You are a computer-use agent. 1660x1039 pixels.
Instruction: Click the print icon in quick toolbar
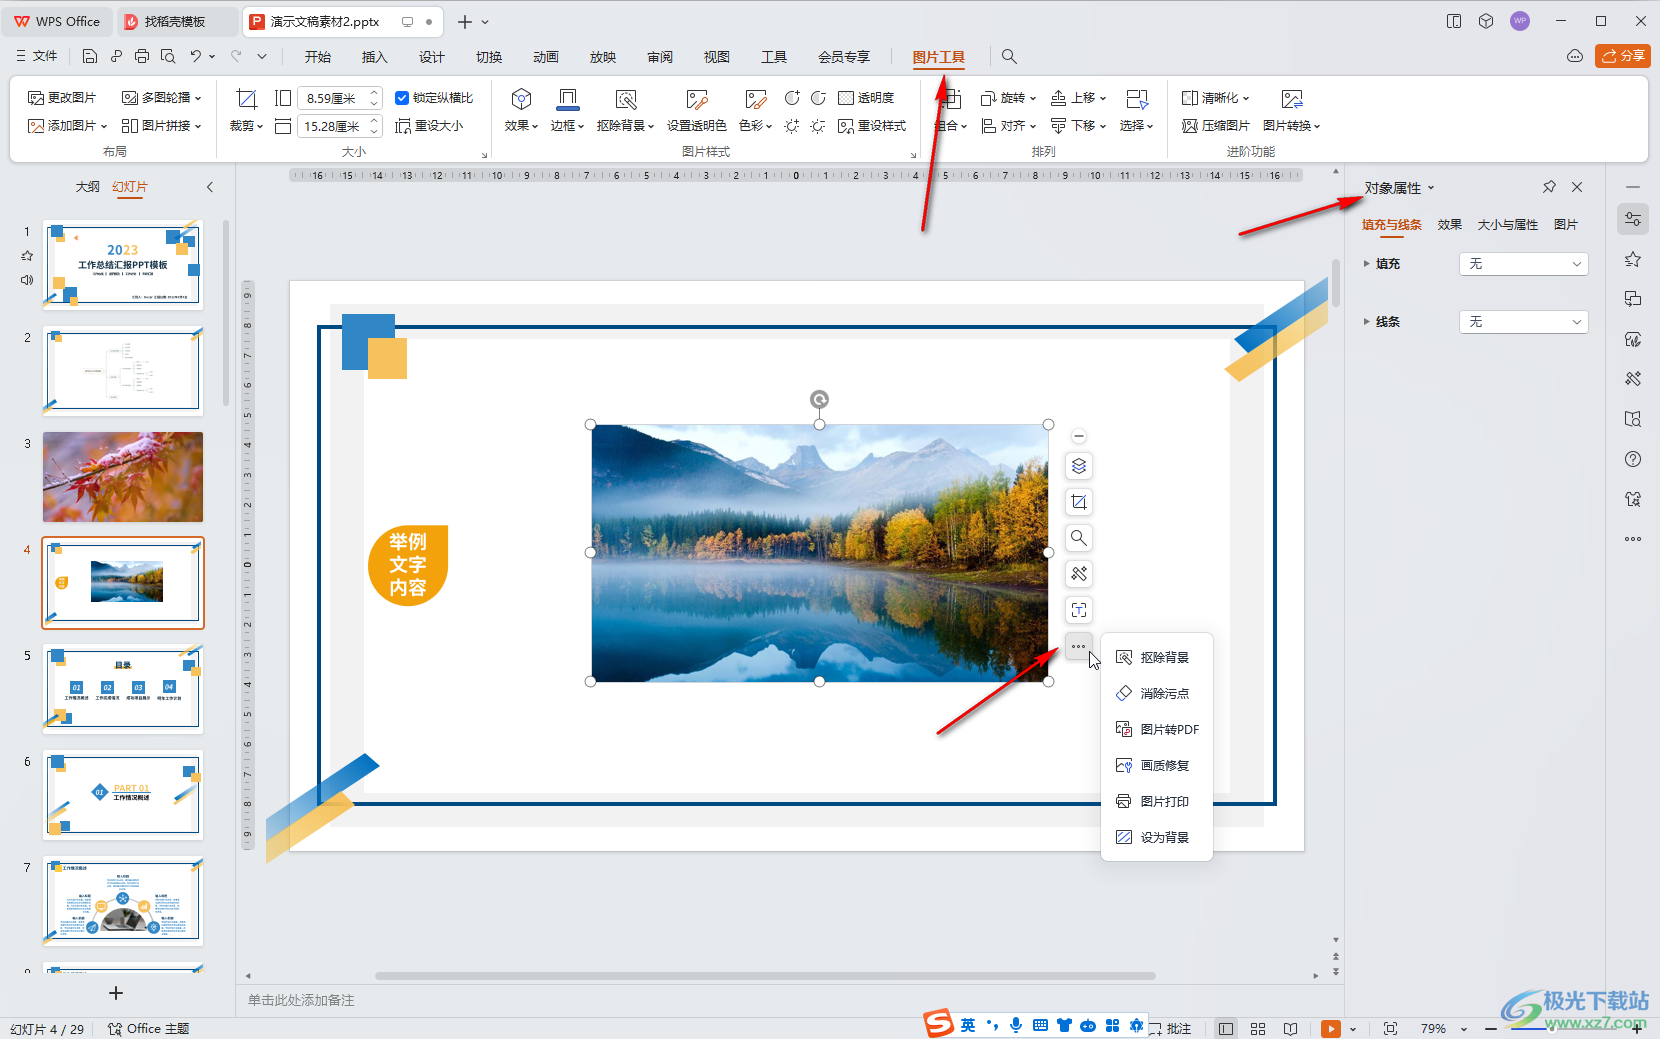click(x=142, y=57)
